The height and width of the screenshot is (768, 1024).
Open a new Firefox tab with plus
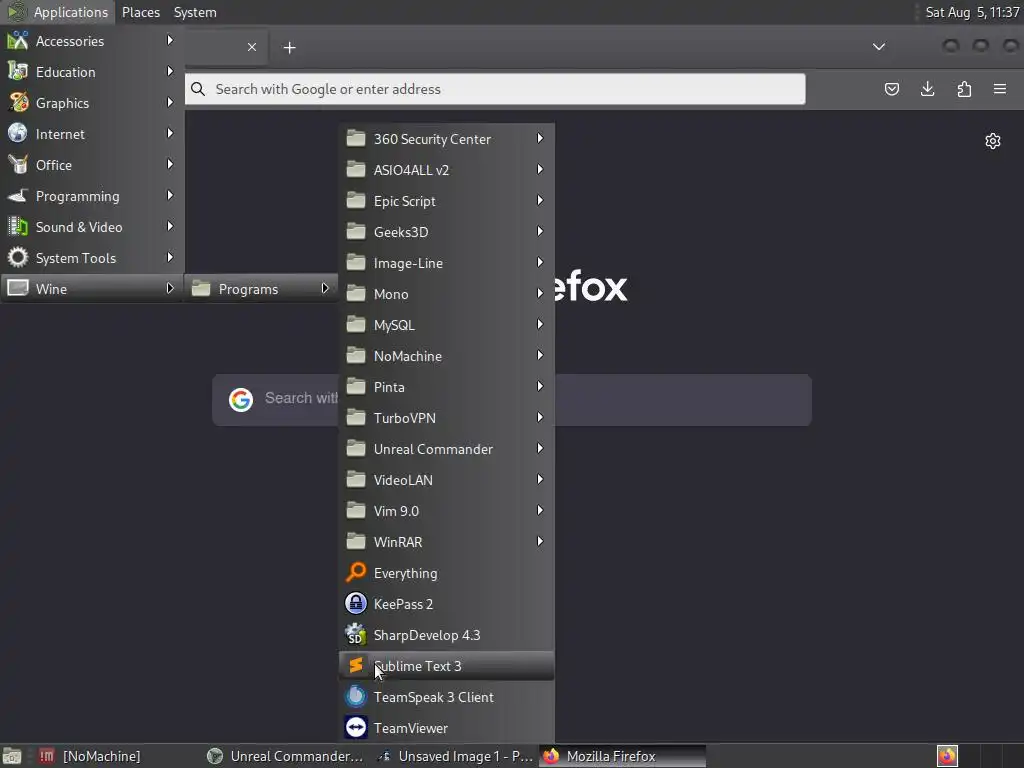coord(289,48)
